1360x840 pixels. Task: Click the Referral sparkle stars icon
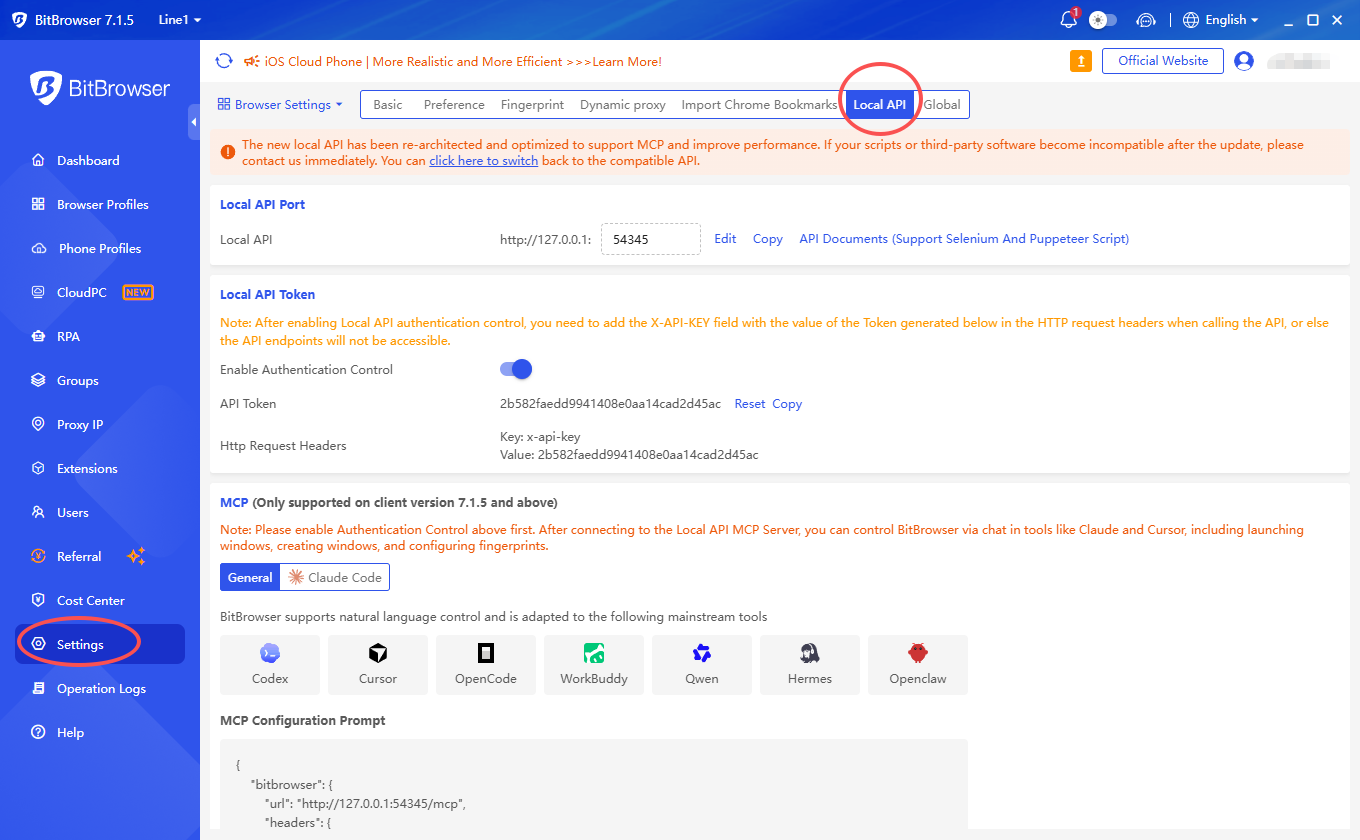[137, 556]
